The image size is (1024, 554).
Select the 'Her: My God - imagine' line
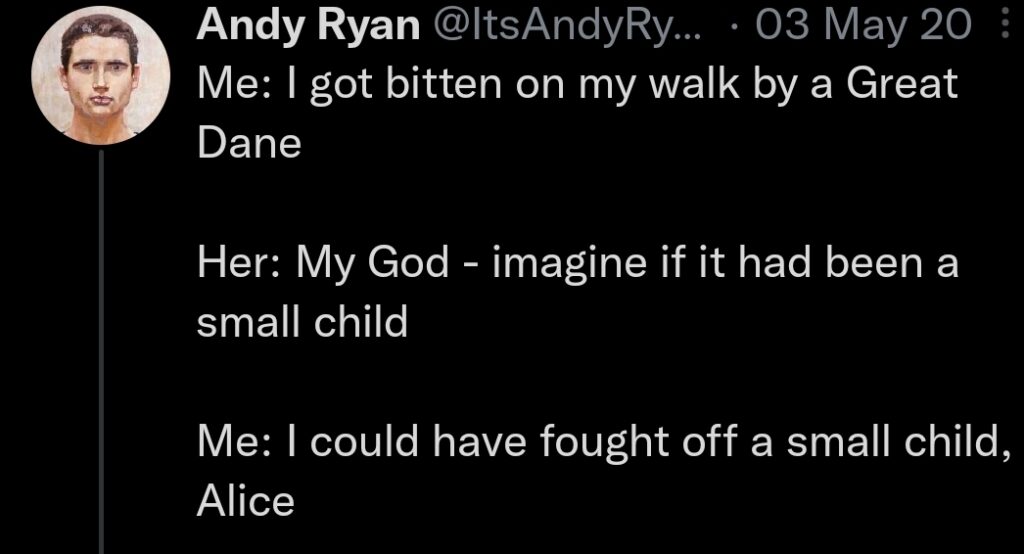click(x=578, y=263)
